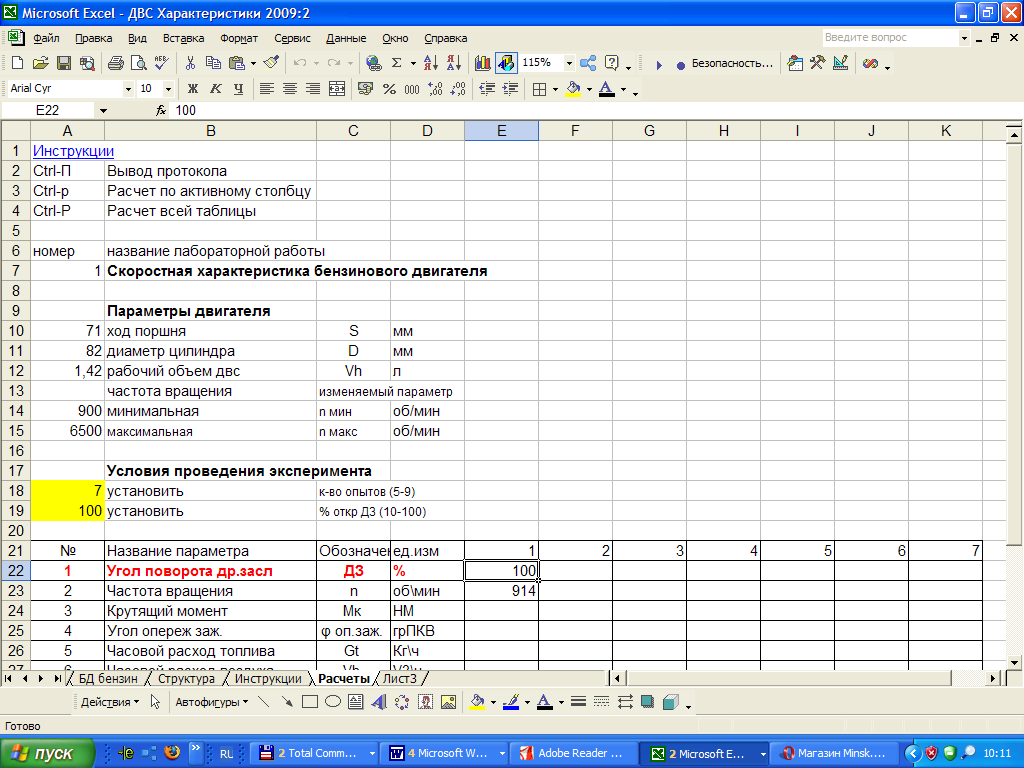Expand Name Box dropdown arrow
Image resolution: width=1024 pixels, height=768 pixels.
tap(103, 111)
